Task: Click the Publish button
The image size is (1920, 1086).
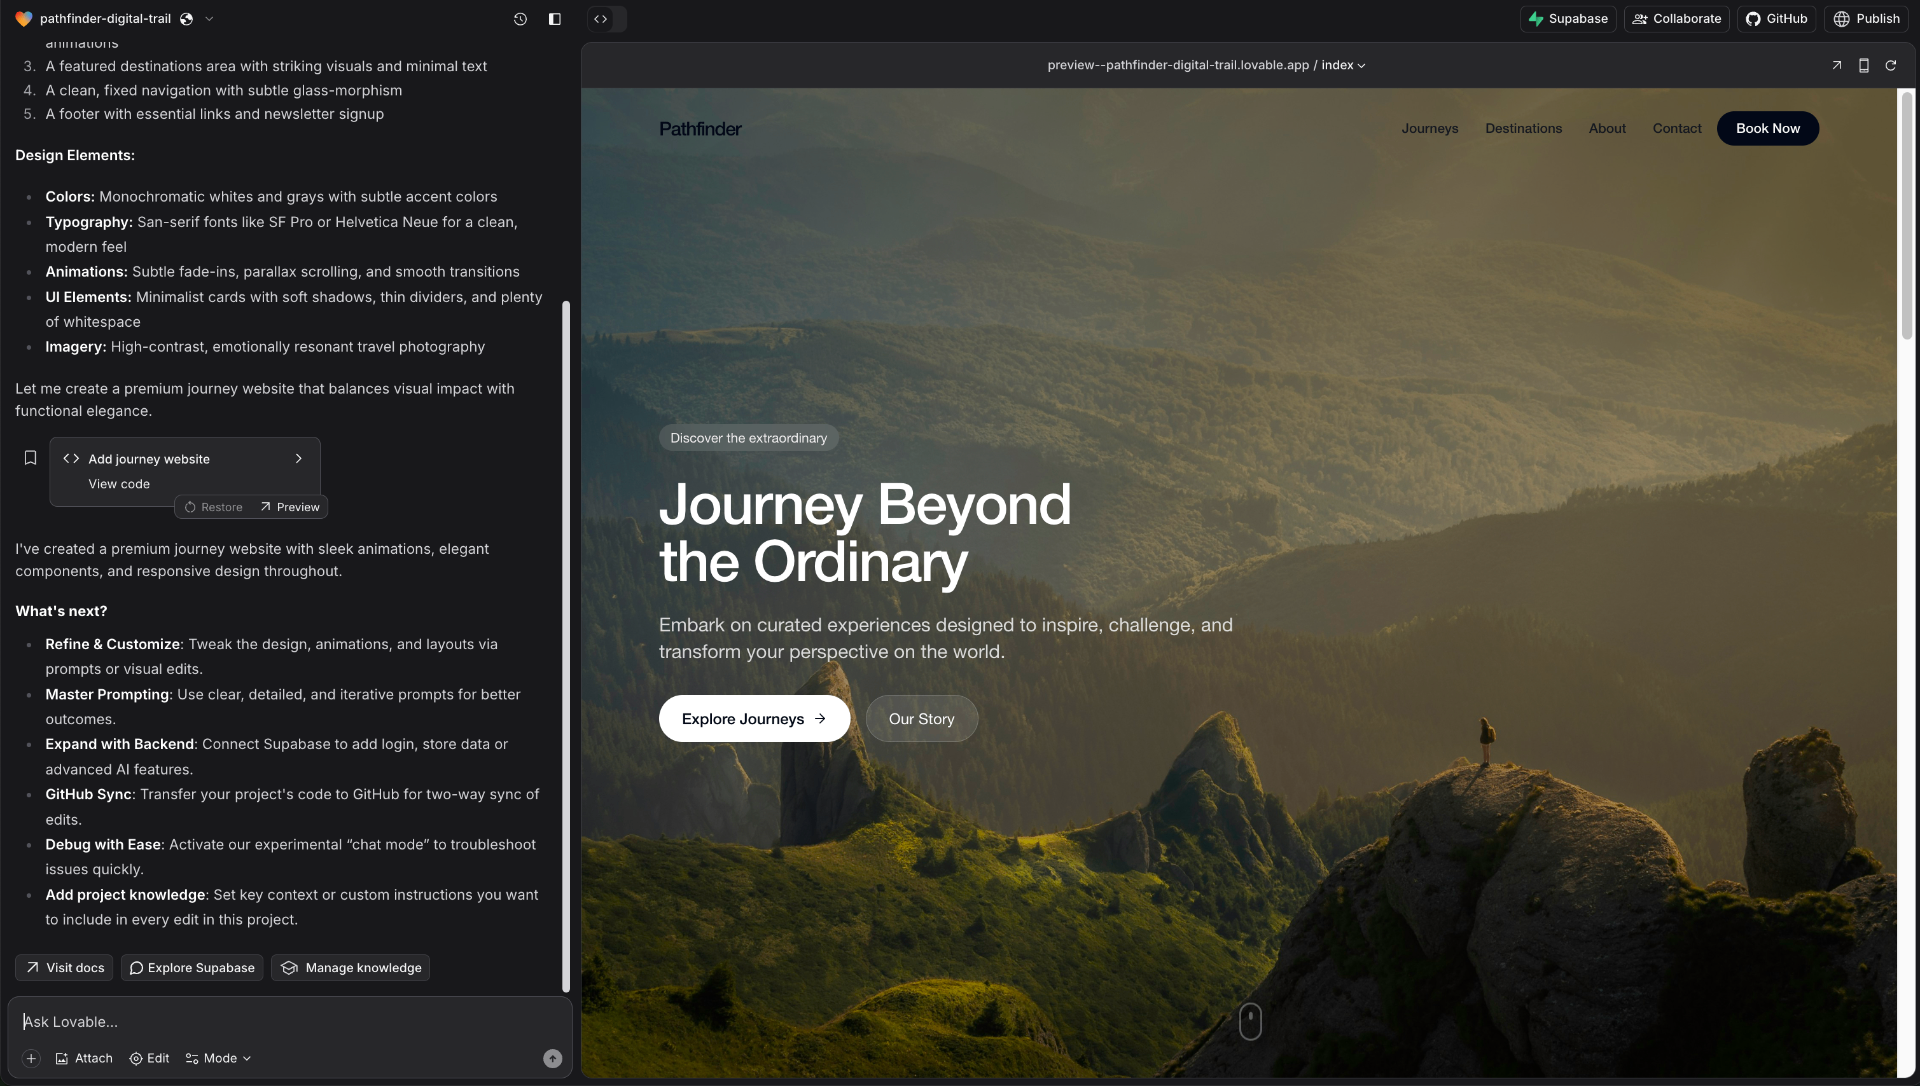Action: click(1866, 19)
